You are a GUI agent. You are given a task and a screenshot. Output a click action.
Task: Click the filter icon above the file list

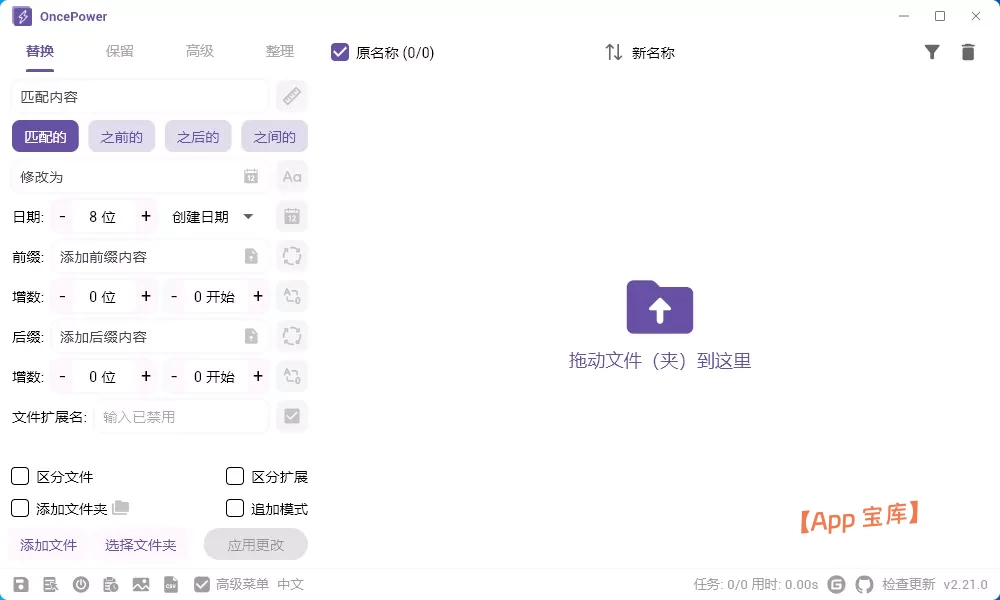pos(933,51)
